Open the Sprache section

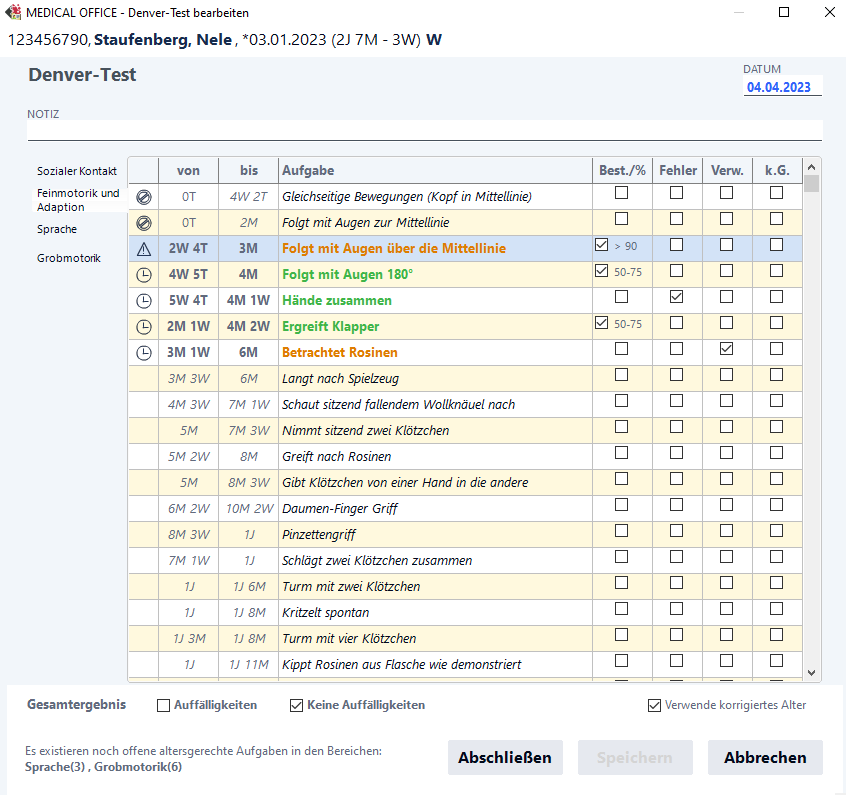pyautogui.click(x=57, y=230)
